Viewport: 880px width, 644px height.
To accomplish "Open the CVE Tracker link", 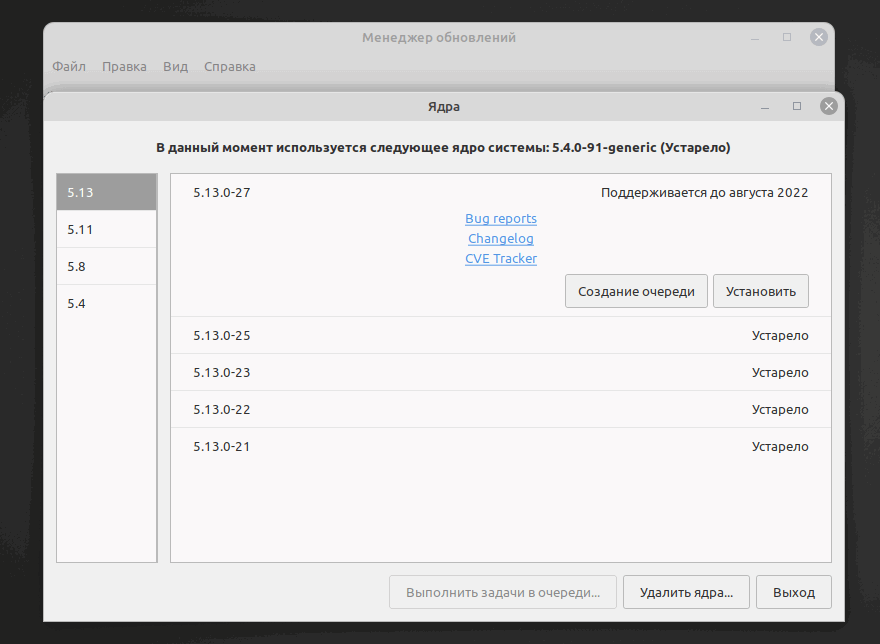I will 501,259.
